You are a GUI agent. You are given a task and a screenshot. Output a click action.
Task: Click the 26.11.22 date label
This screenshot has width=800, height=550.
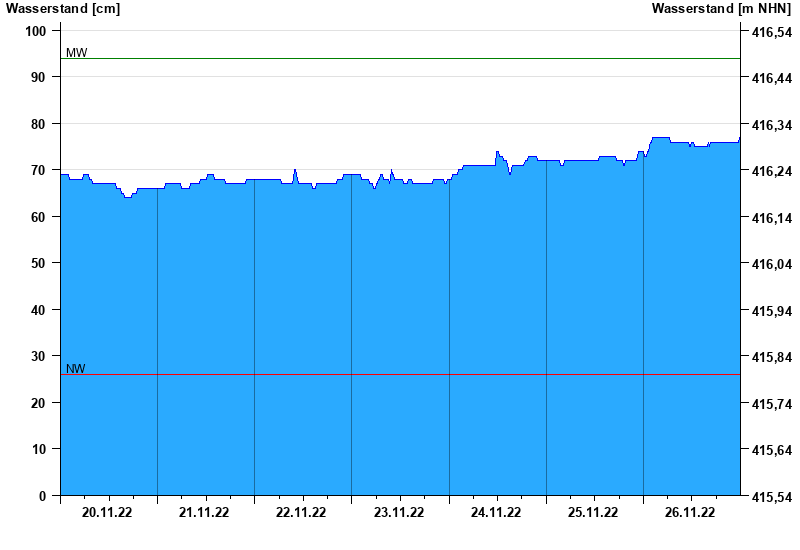click(690, 513)
